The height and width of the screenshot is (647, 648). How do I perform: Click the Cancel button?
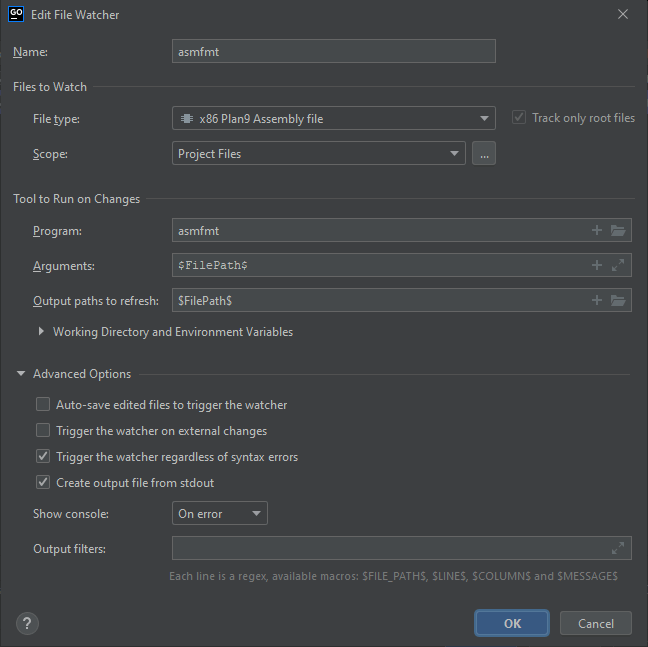click(x=596, y=623)
